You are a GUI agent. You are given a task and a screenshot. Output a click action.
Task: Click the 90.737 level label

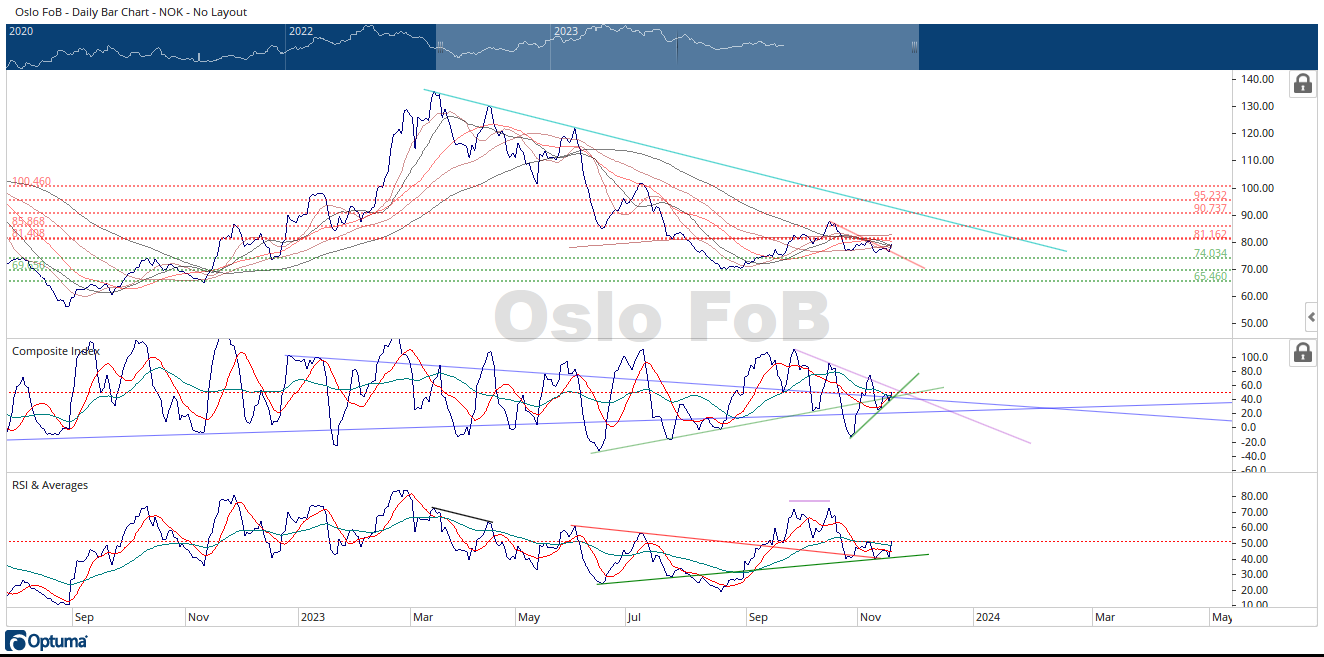click(x=1210, y=209)
